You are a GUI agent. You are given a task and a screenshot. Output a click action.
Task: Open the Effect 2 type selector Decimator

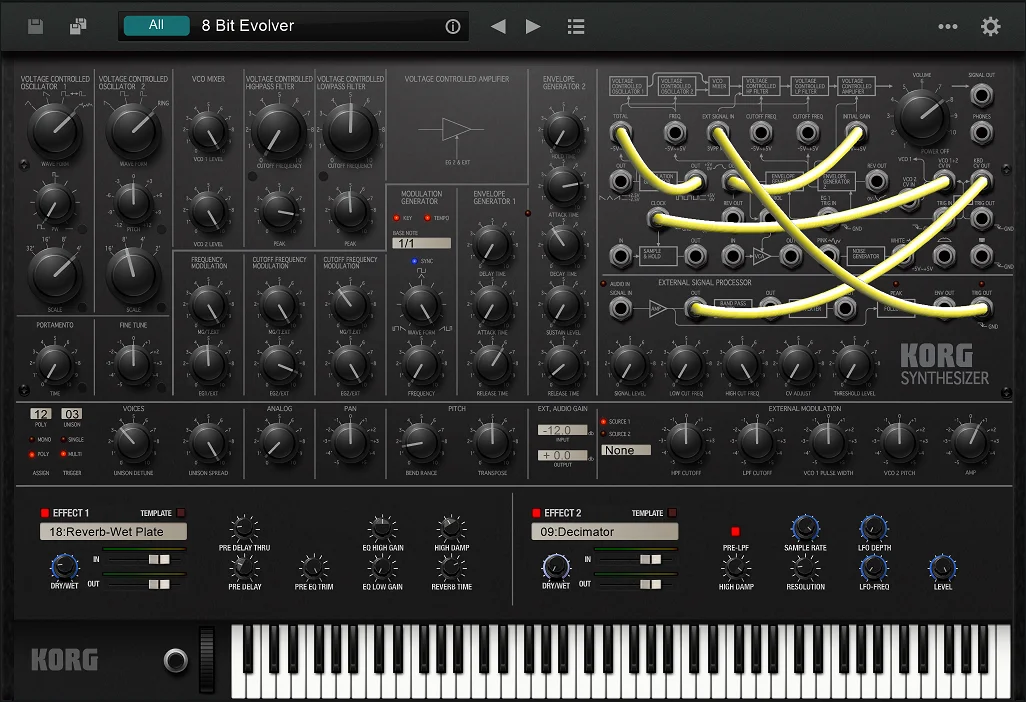tap(604, 532)
